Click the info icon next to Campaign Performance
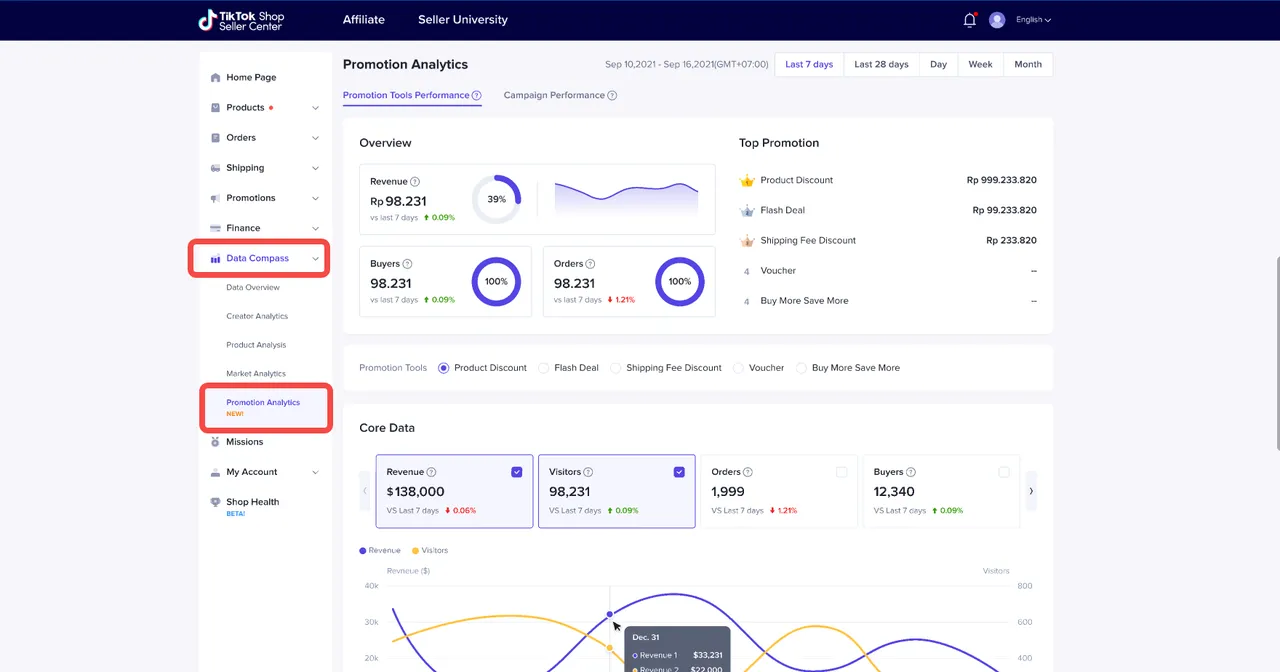Image resolution: width=1280 pixels, height=672 pixels. (x=612, y=96)
